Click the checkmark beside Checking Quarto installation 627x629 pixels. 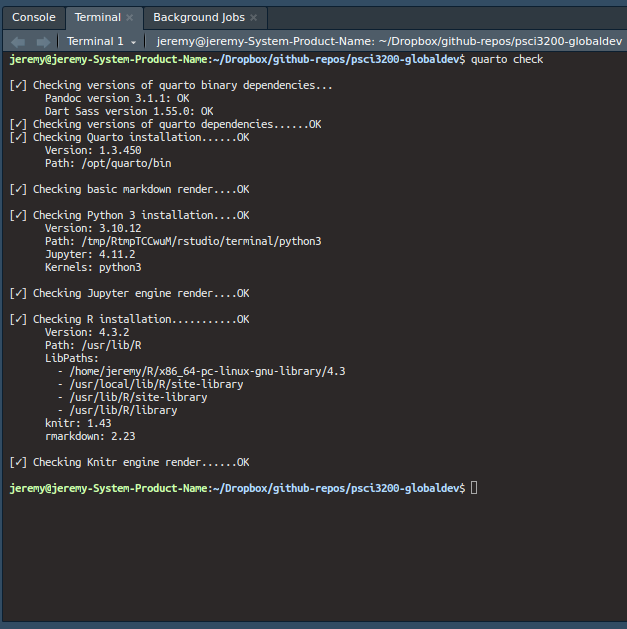(18, 137)
